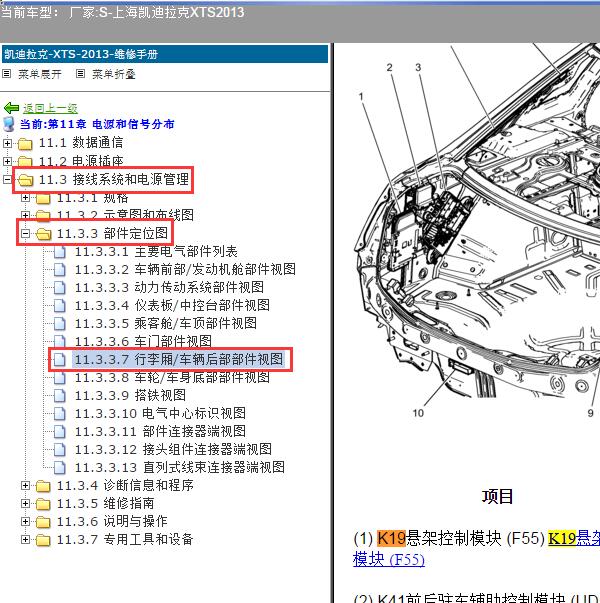Screen dimensions: 600x603
Task: Click the 11.3.3.5 document page icon
Action: (x=60, y=324)
